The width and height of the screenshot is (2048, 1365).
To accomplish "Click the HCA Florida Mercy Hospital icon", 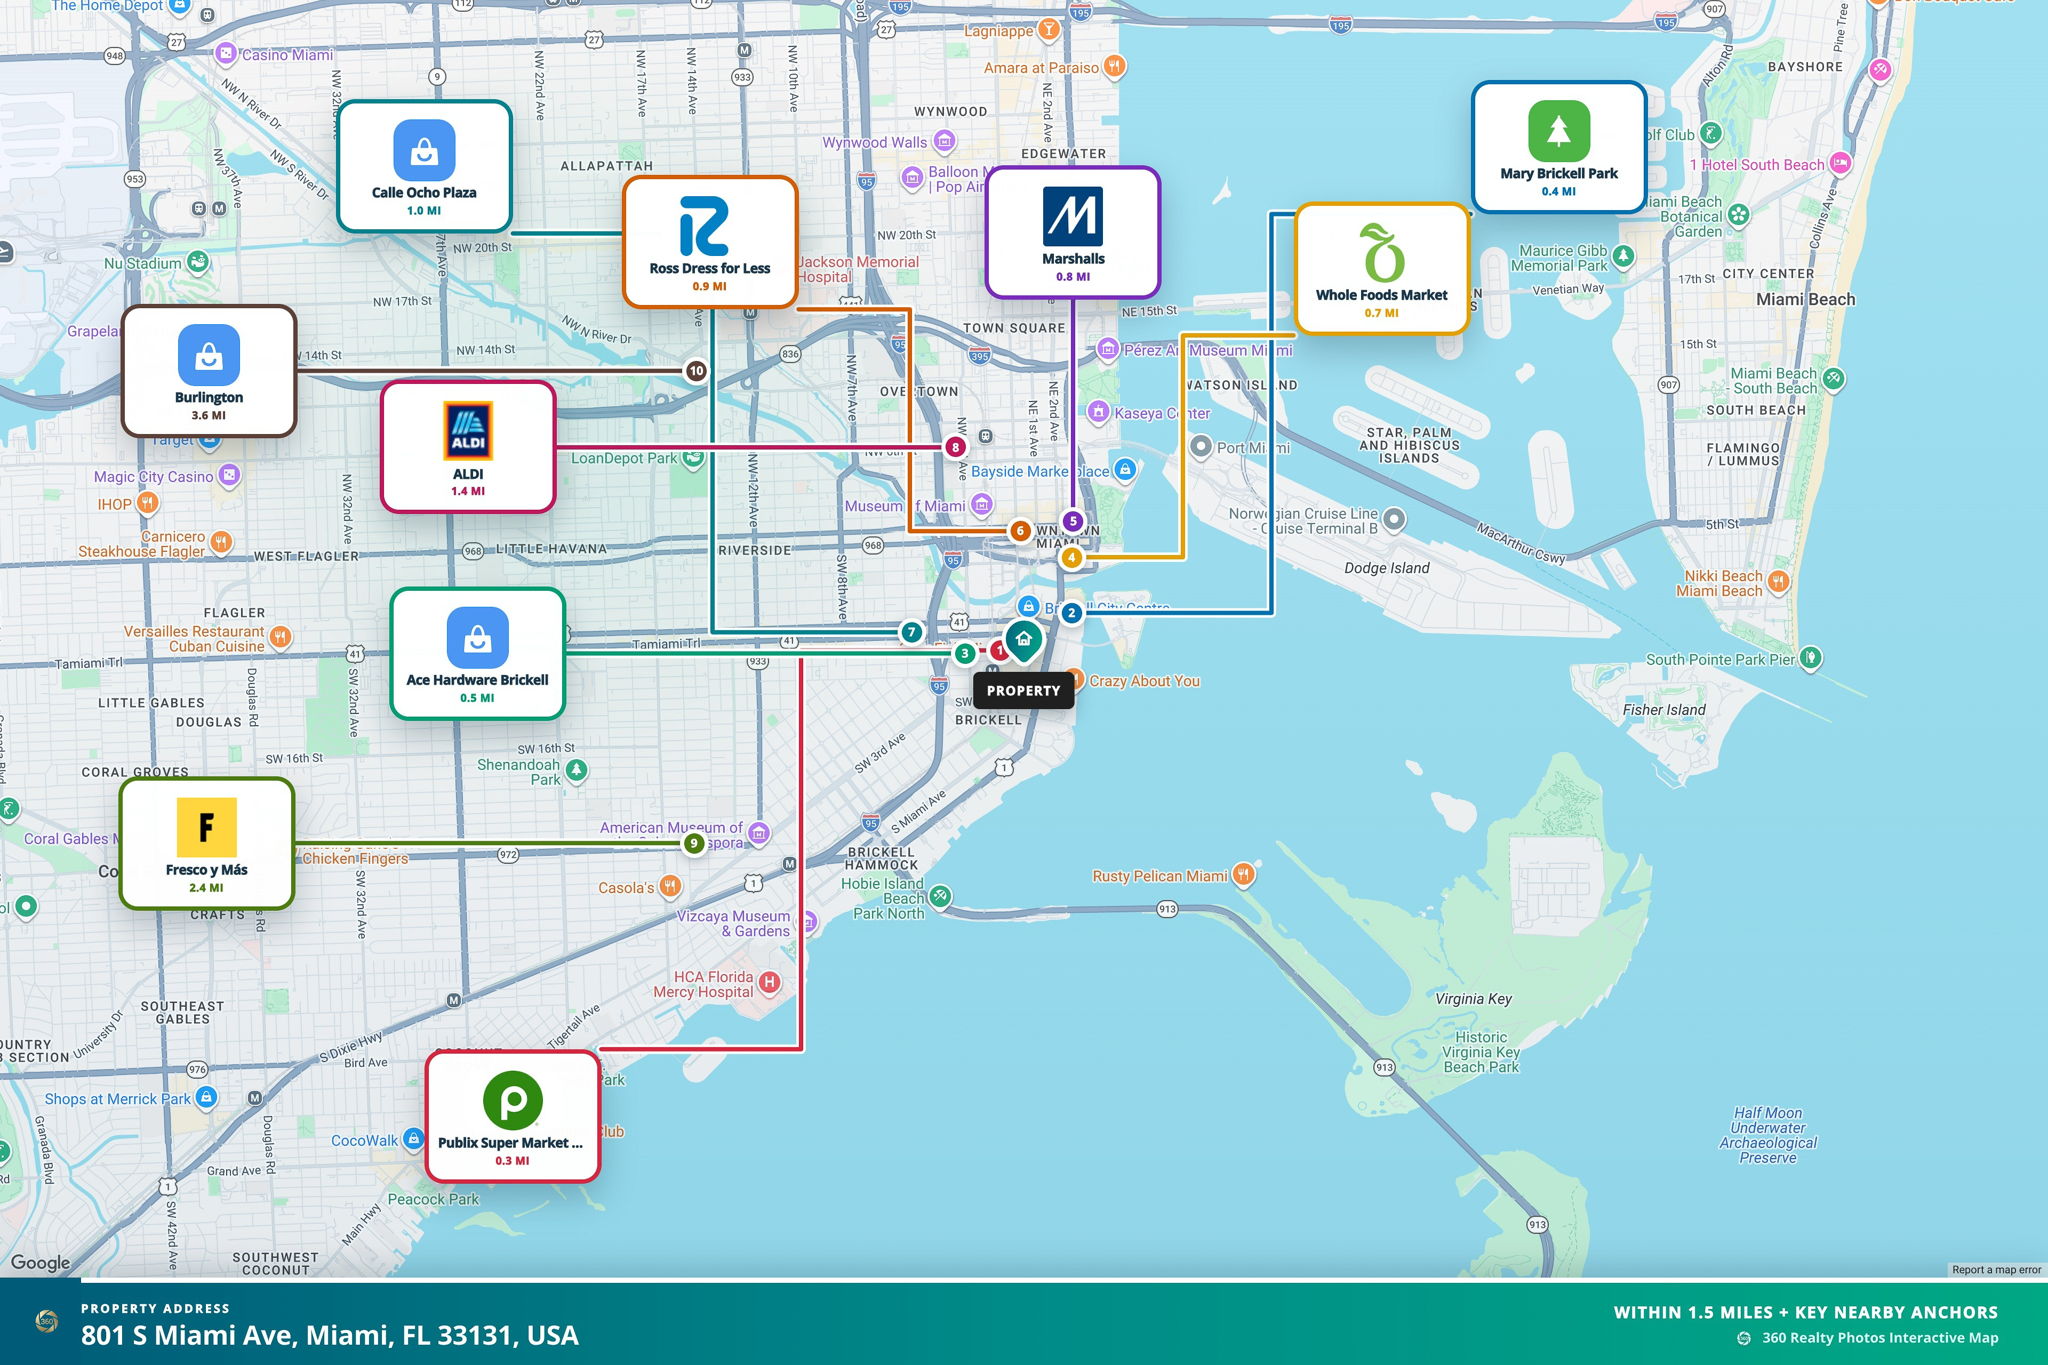I will click(x=769, y=983).
